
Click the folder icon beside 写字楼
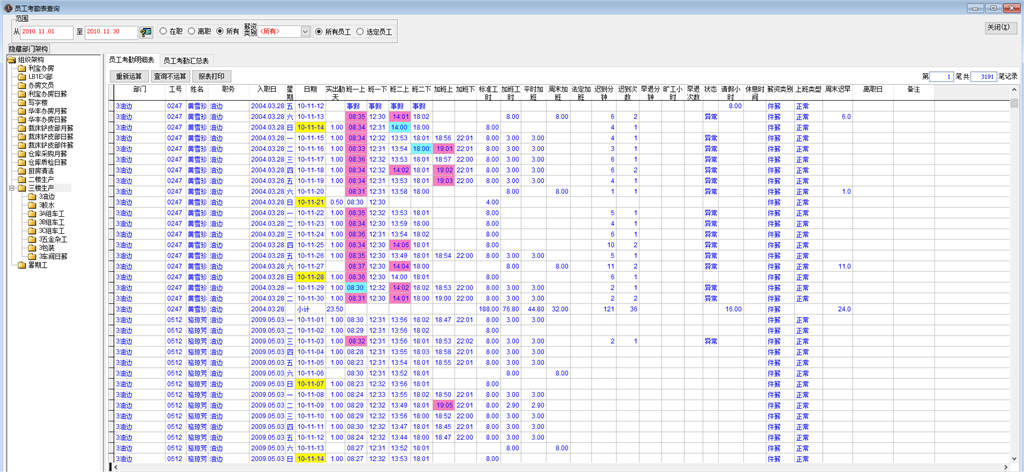pyautogui.click(x=22, y=102)
